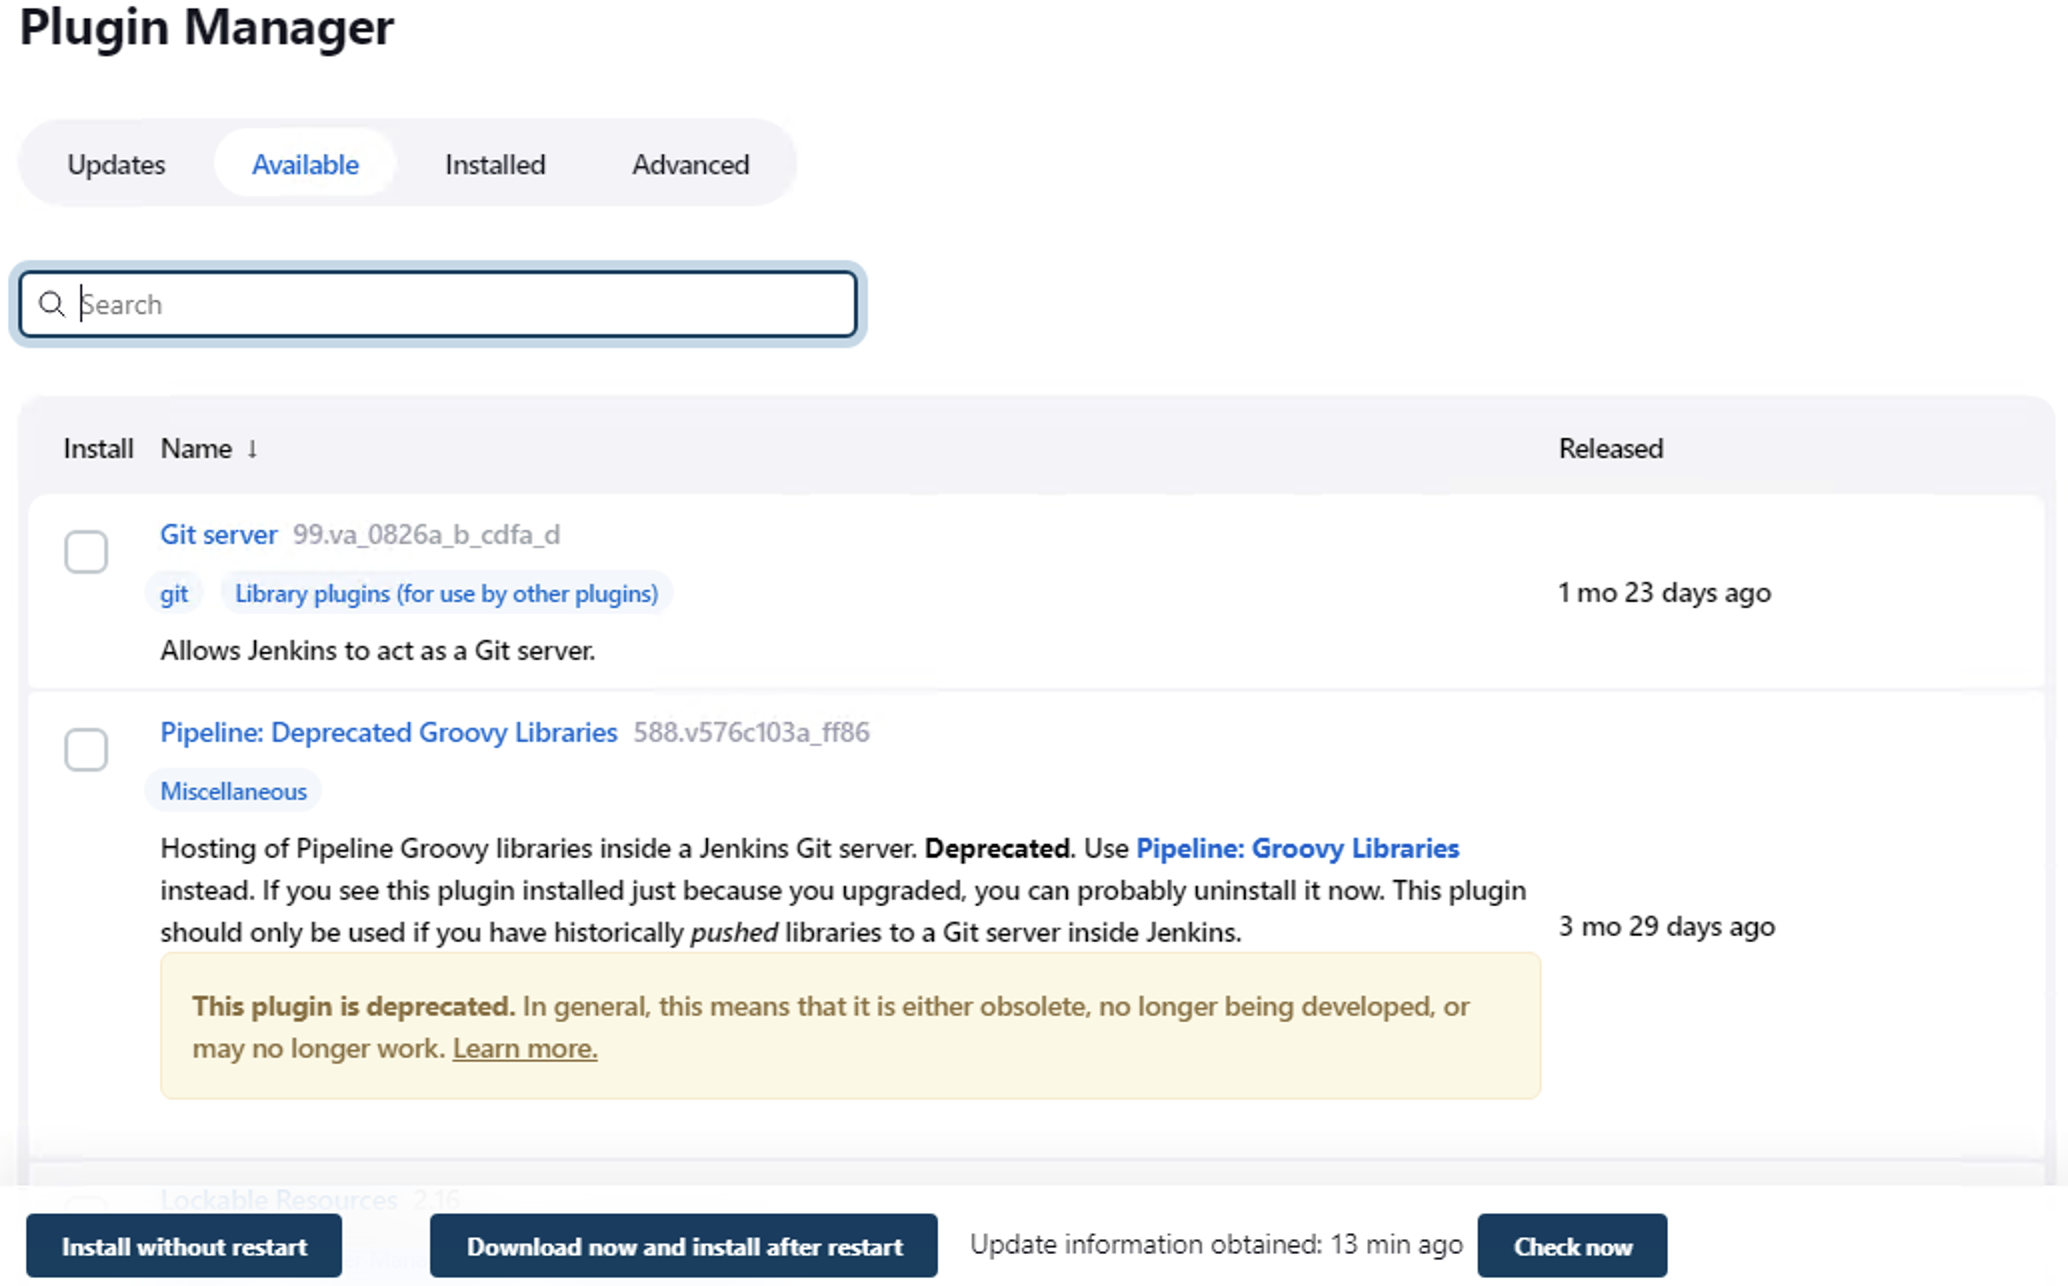
Task: Filter by the Library plugins tag
Action: [x=446, y=594]
